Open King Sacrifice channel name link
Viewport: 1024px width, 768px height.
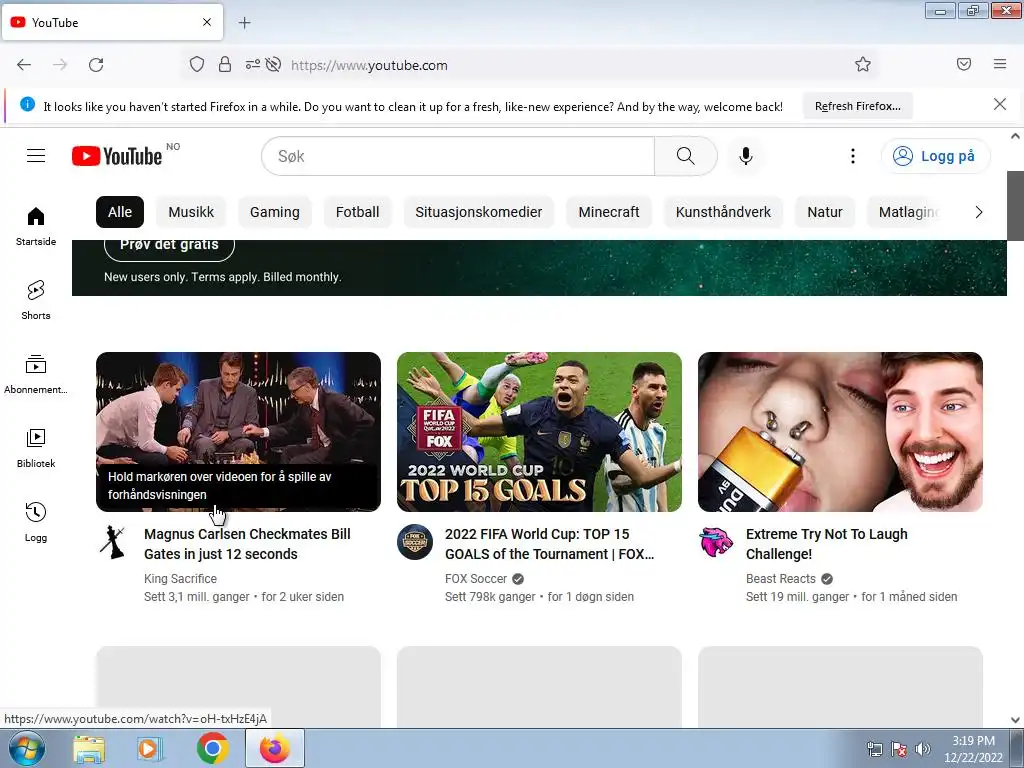click(x=180, y=579)
